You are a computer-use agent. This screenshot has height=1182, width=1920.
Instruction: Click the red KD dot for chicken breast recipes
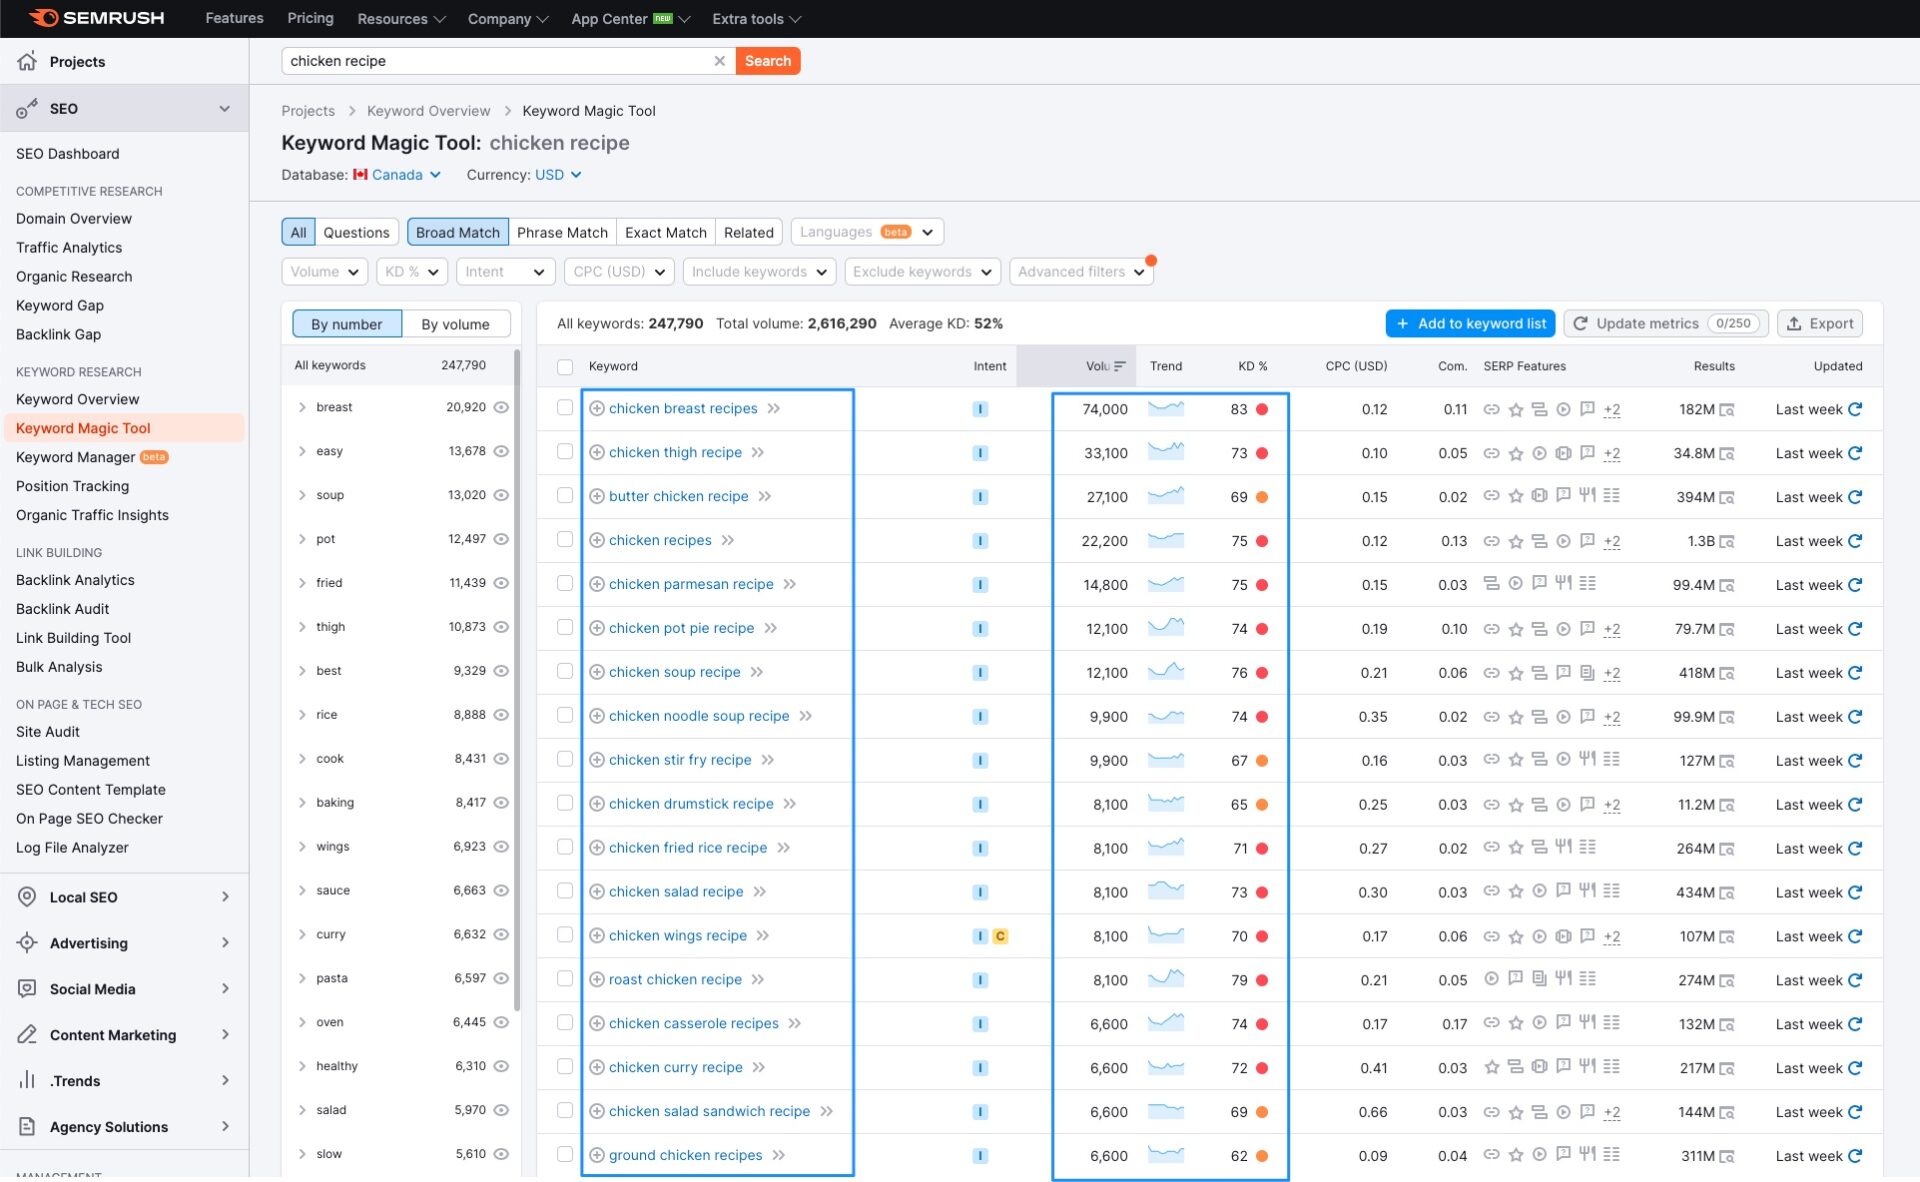coord(1262,409)
